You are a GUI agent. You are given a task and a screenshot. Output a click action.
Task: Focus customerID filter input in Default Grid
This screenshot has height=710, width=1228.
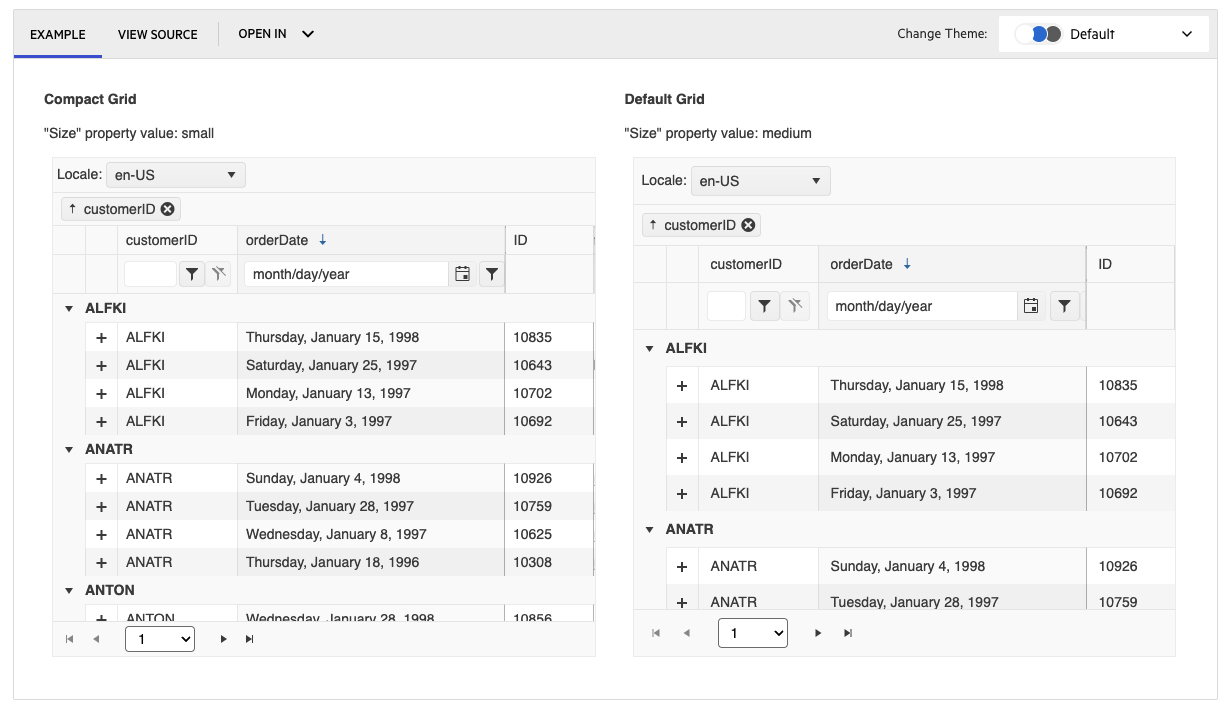[726, 306]
